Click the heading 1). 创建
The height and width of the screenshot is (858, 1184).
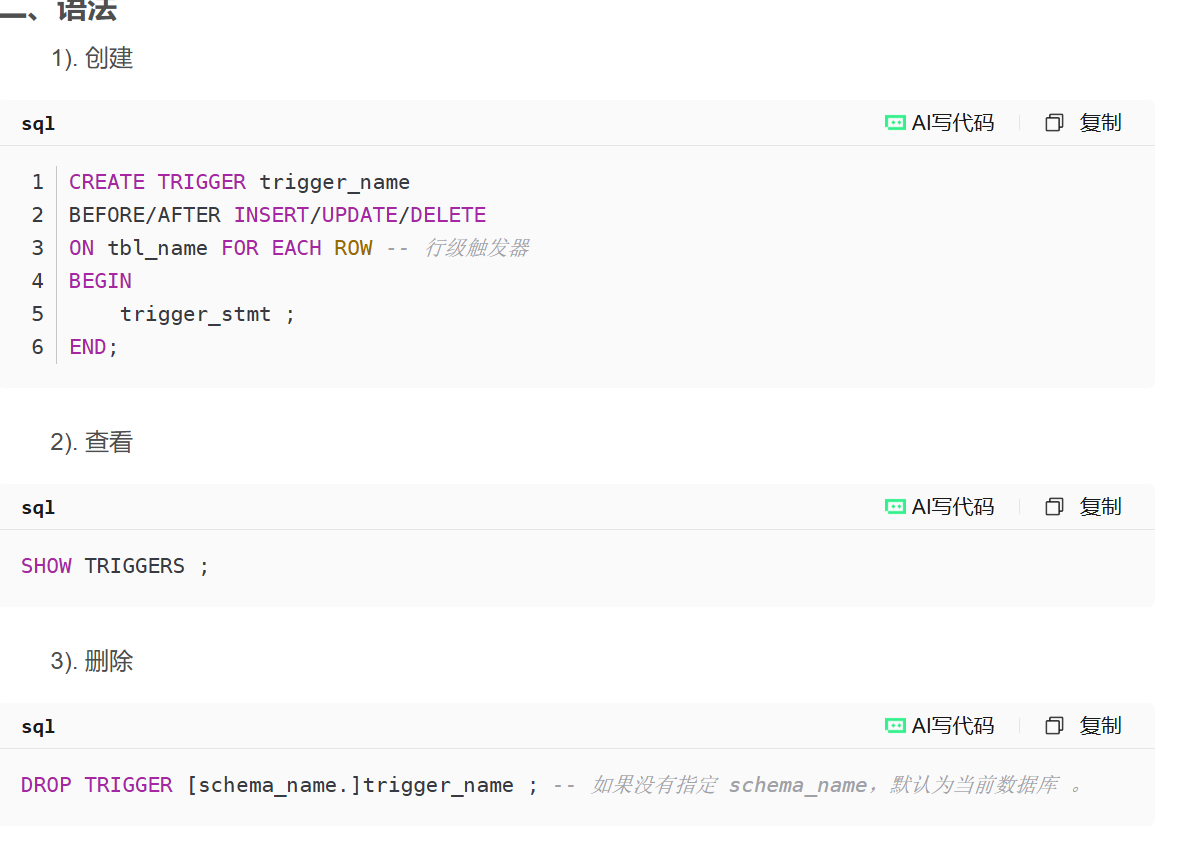coord(92,58)
